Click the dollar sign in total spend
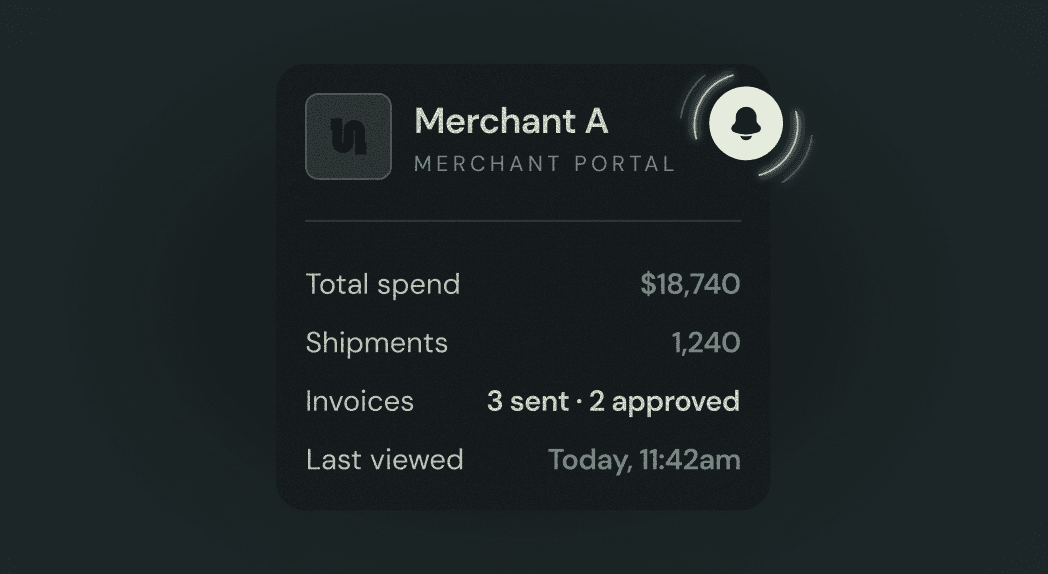 (x=648, y=284)
